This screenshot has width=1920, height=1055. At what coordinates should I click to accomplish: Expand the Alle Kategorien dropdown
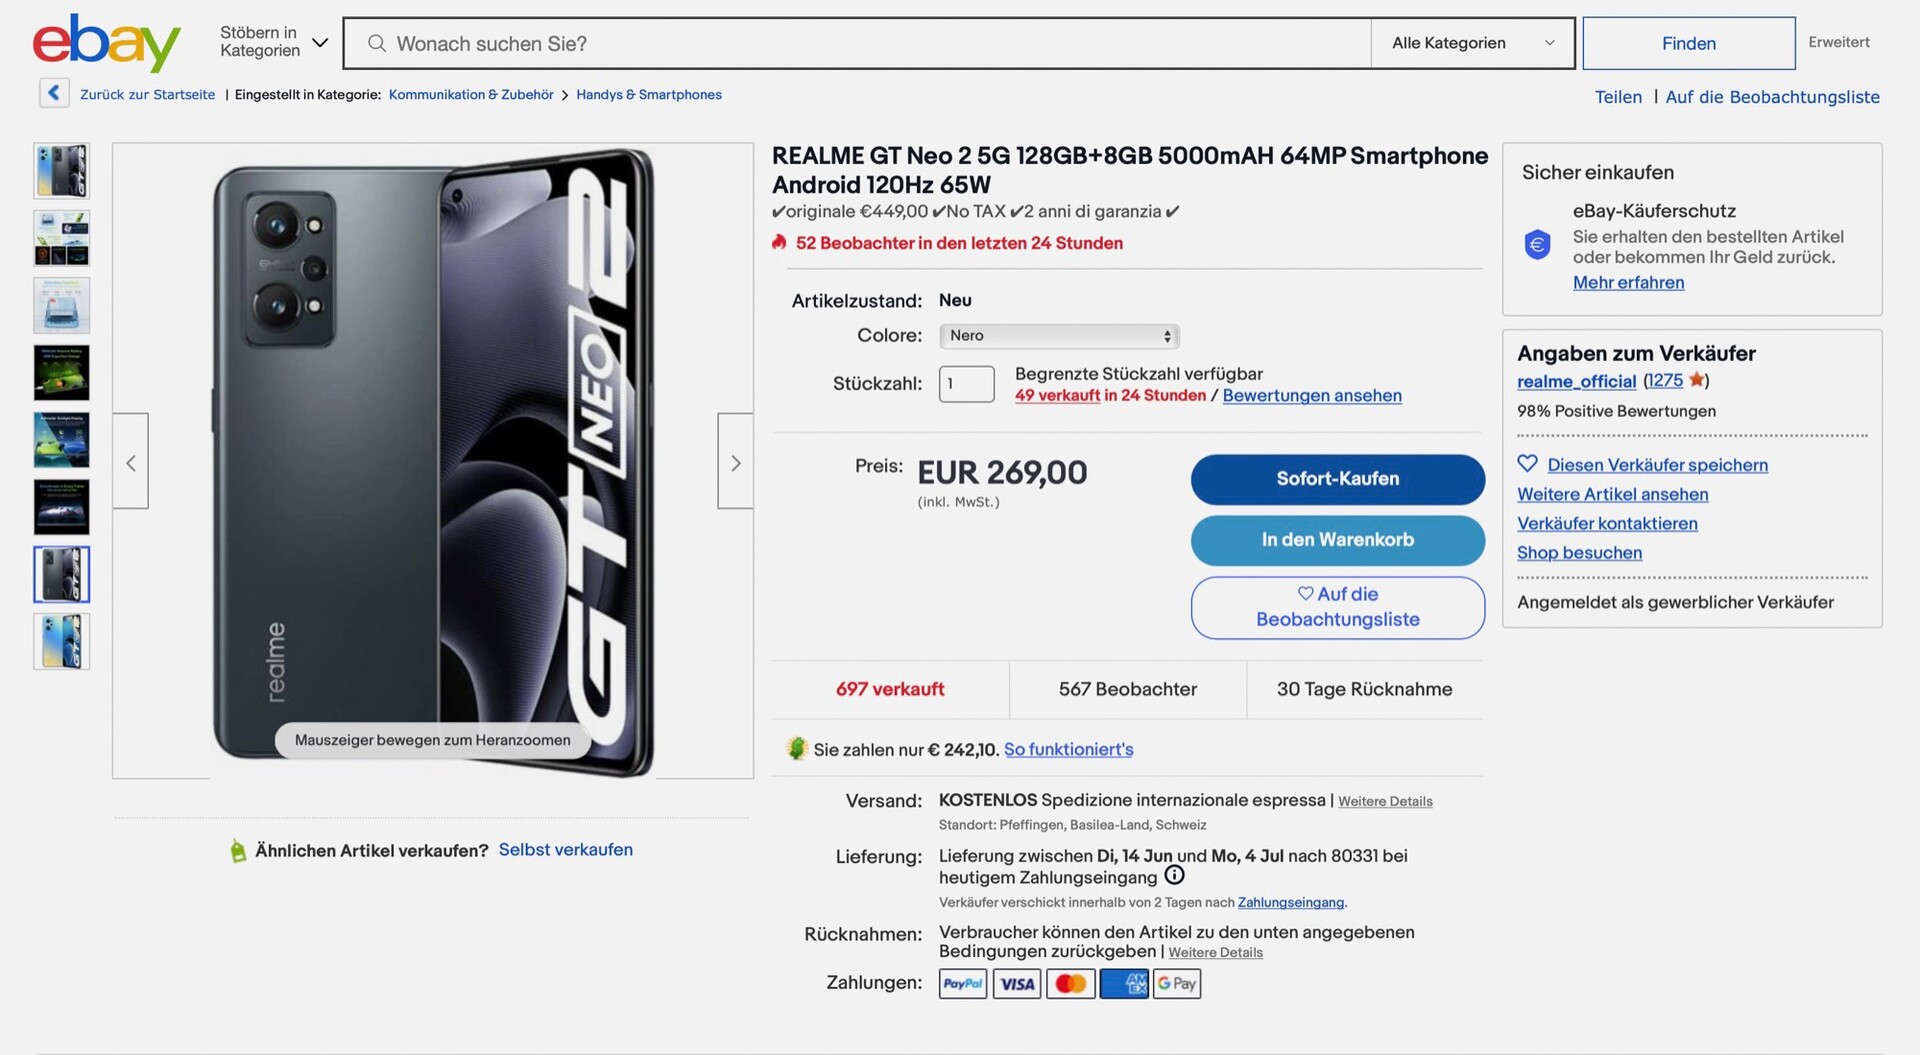click(1472, 43)
